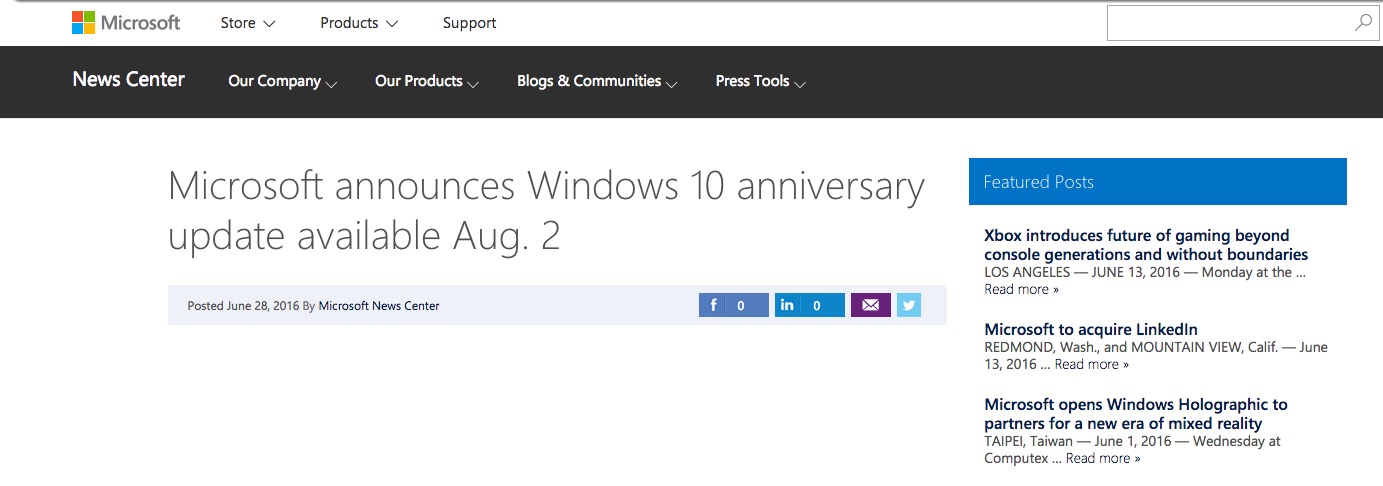
Task: Share the article on Facebook
Action: 733,305
